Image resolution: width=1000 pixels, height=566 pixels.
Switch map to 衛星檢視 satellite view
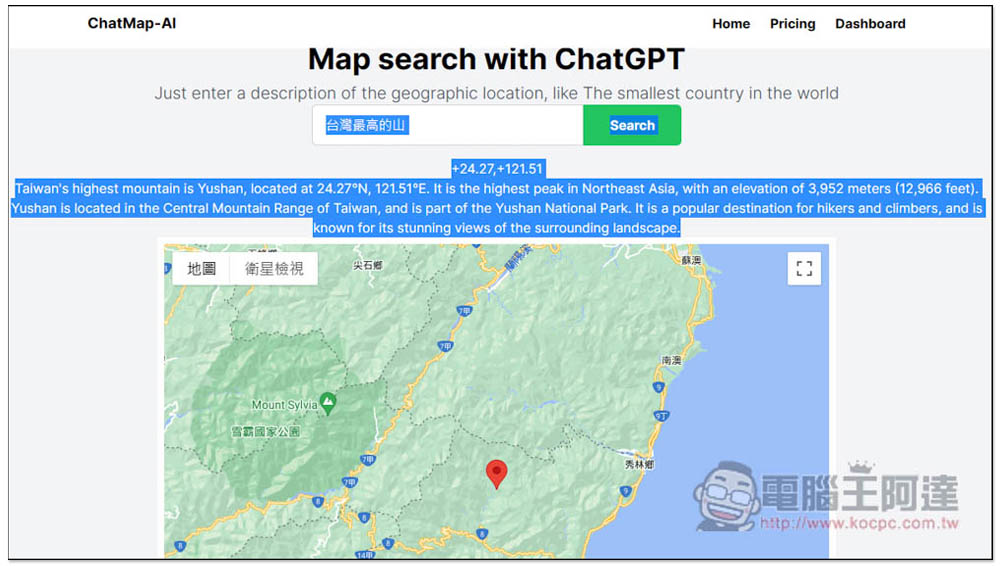tap(274, 269)
